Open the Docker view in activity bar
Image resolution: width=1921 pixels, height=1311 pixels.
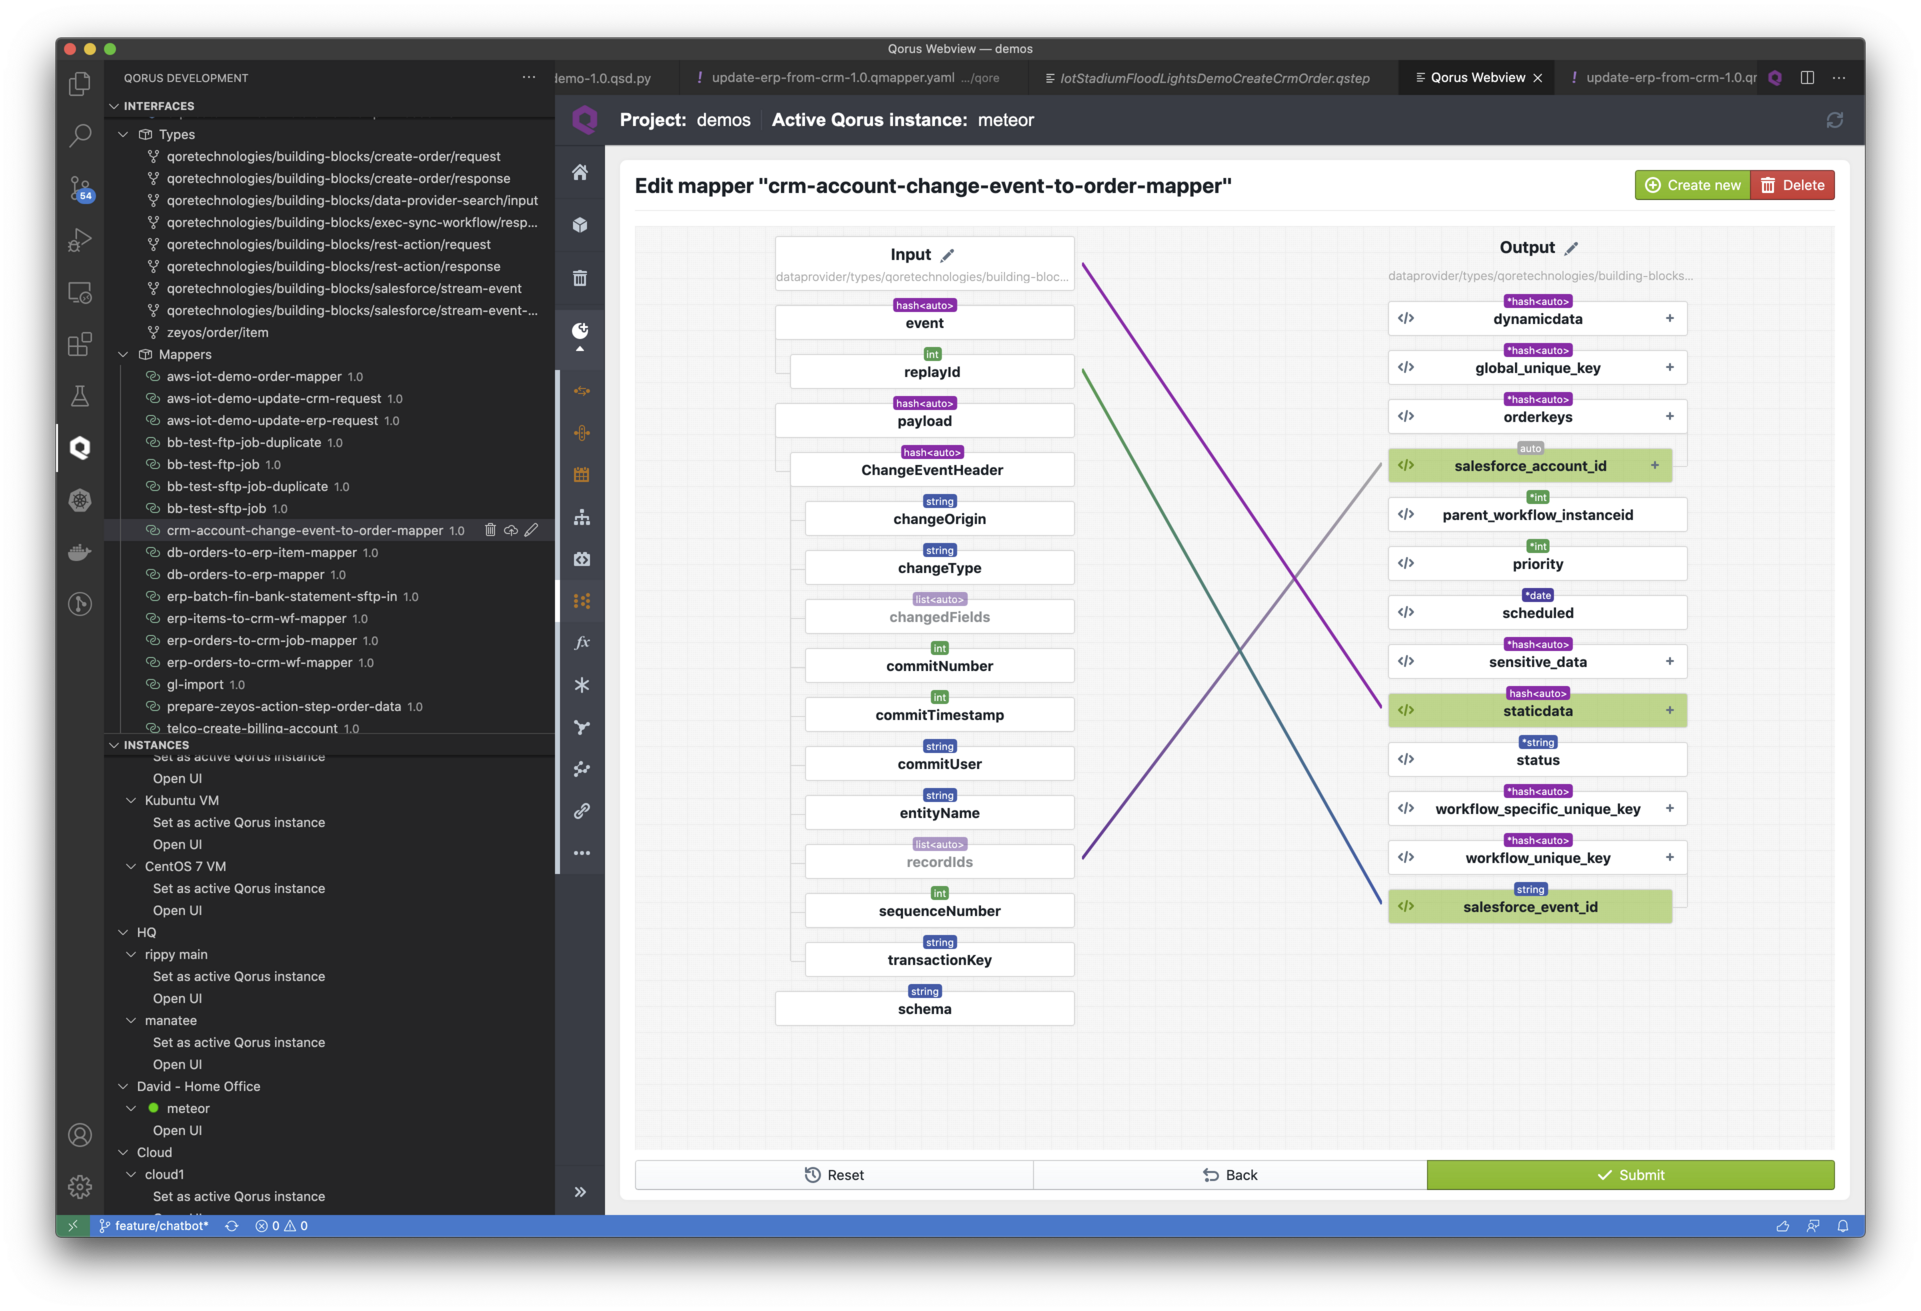pos(80,552)
